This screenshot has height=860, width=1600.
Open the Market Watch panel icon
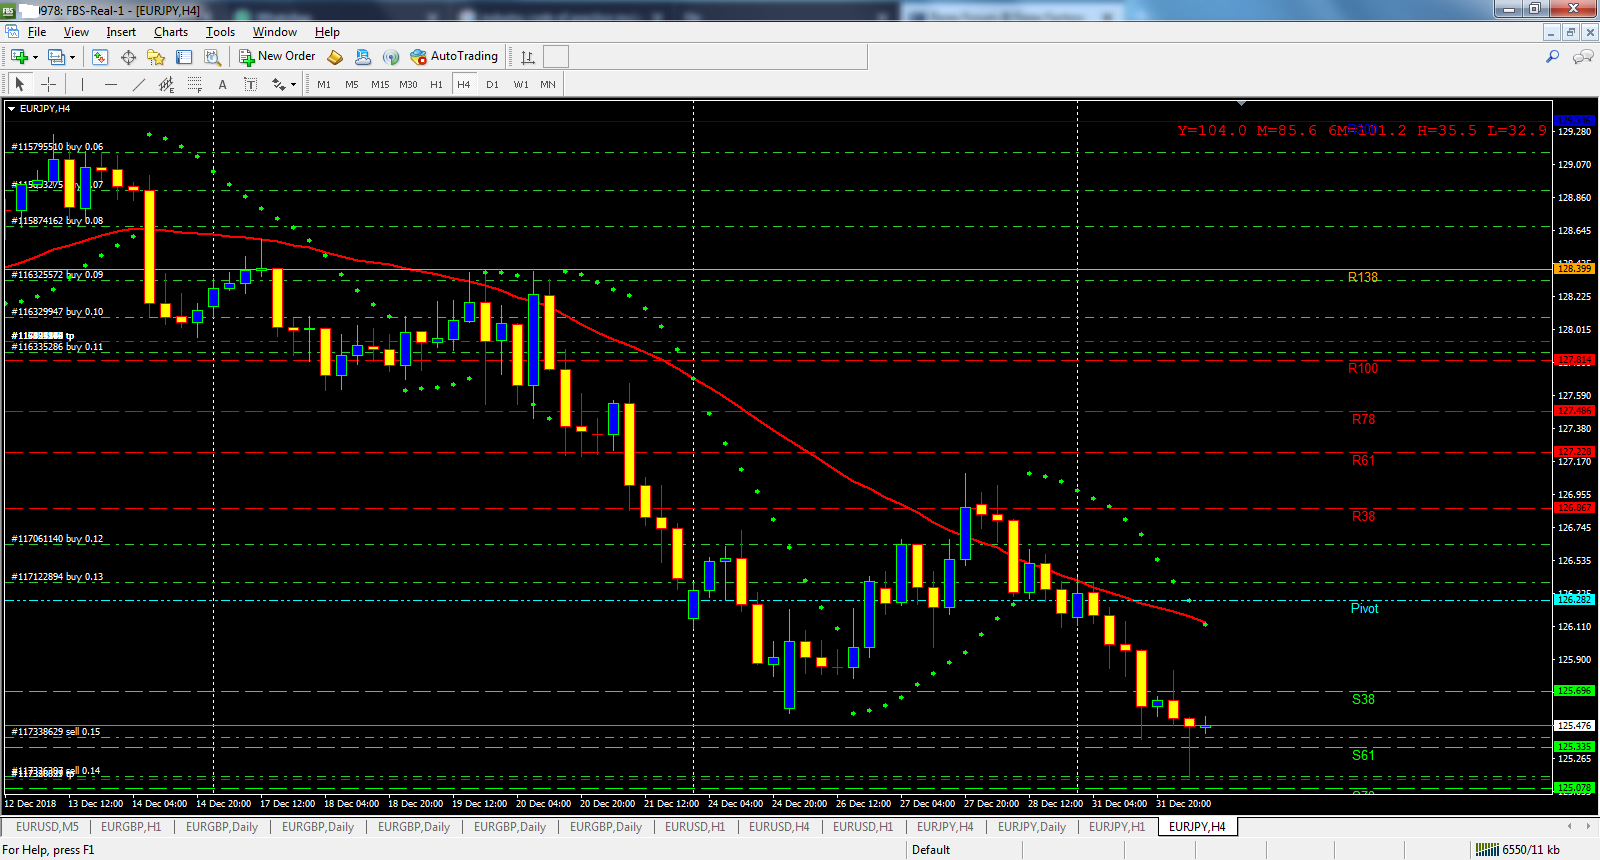tap(100, 57)
